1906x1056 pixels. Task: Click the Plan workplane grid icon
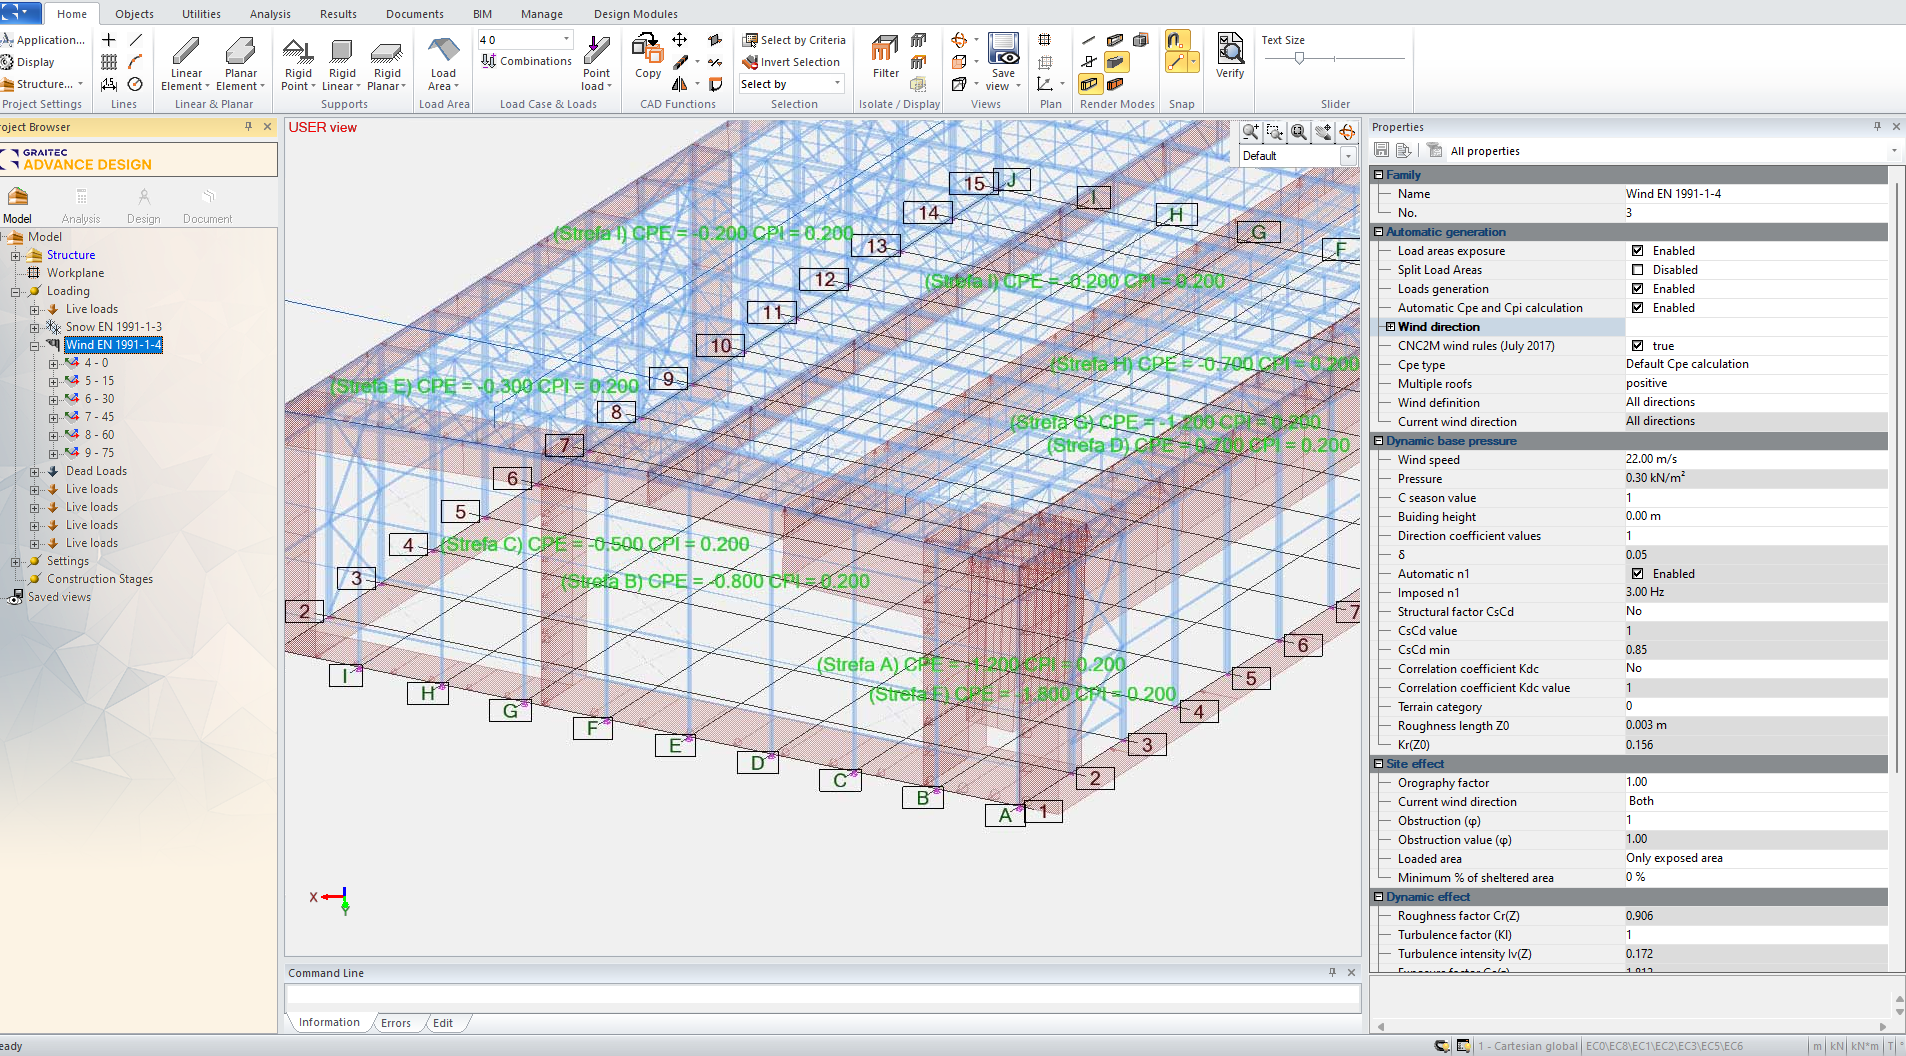1044,40
